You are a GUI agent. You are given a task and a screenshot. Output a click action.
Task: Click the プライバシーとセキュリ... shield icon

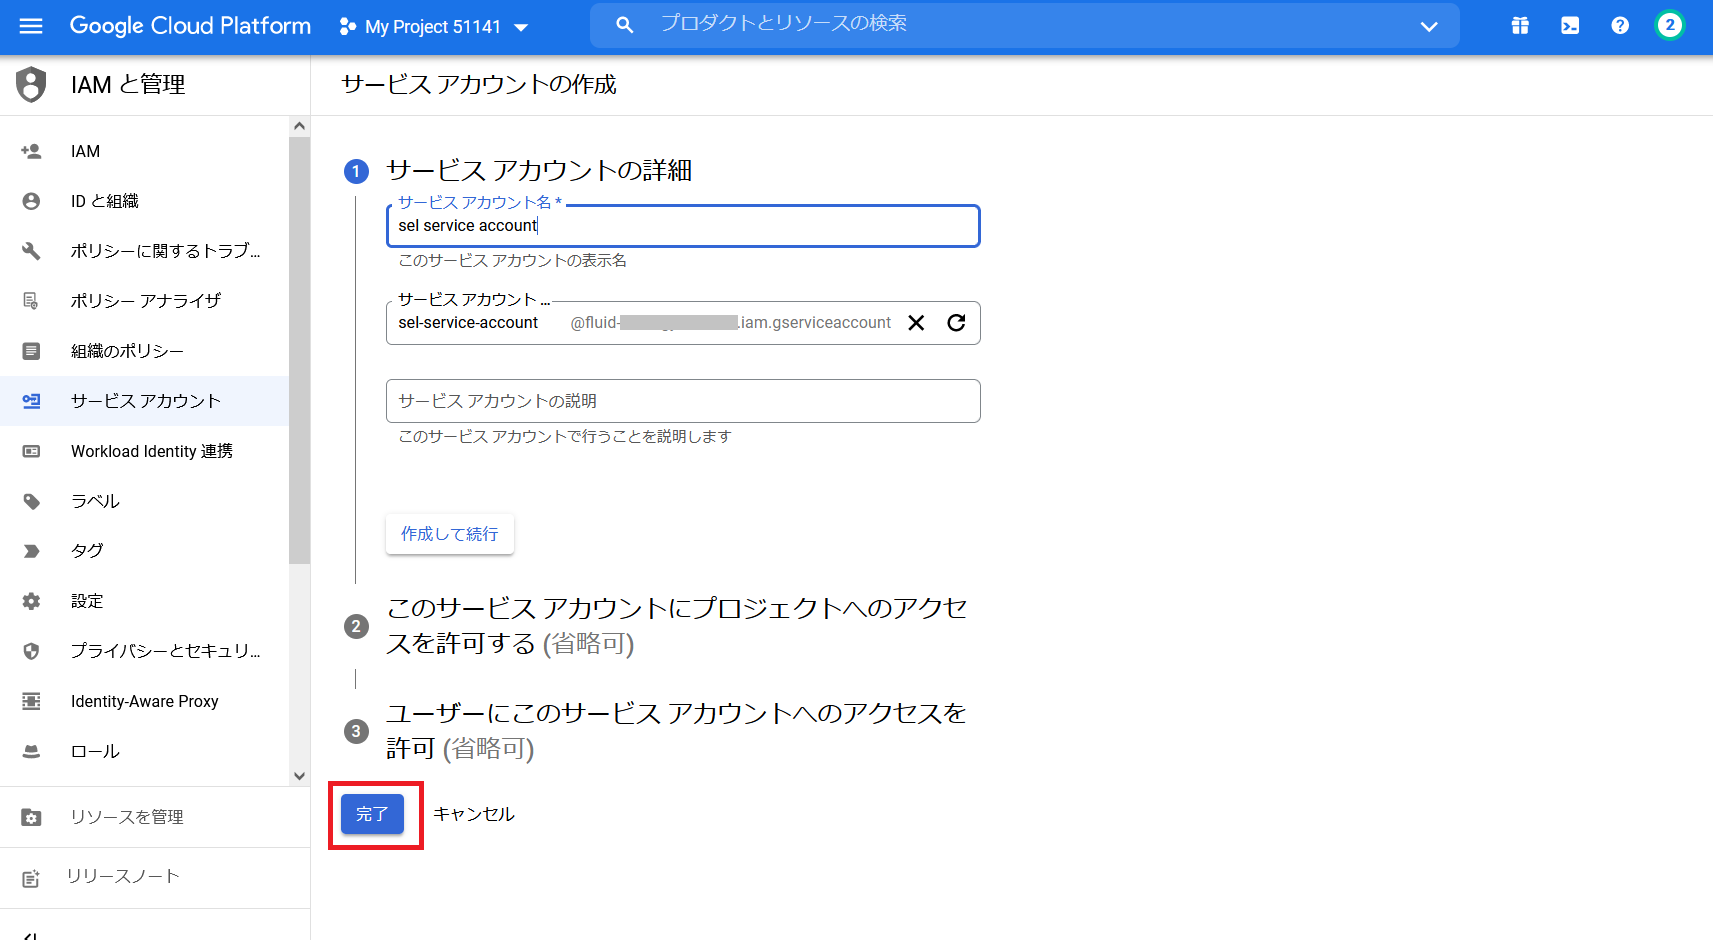coord(31,651)
